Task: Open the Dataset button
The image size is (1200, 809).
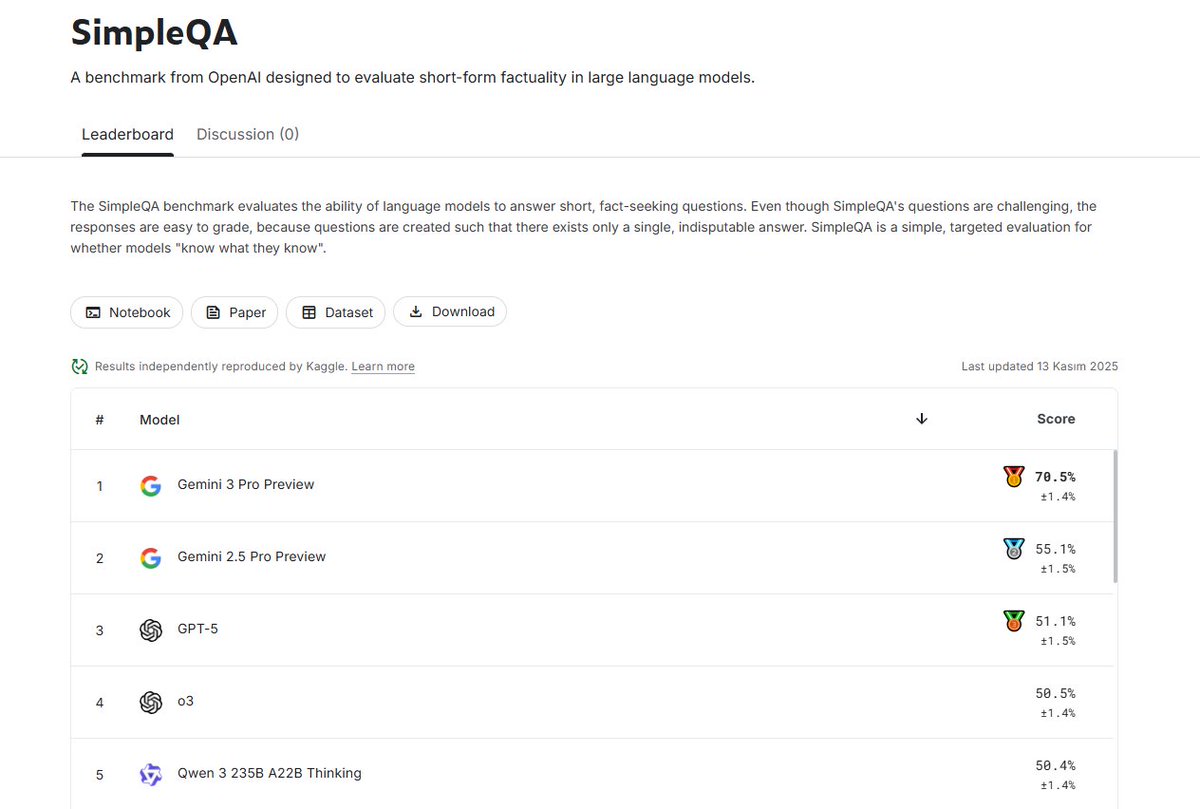Action: point(336,312)
